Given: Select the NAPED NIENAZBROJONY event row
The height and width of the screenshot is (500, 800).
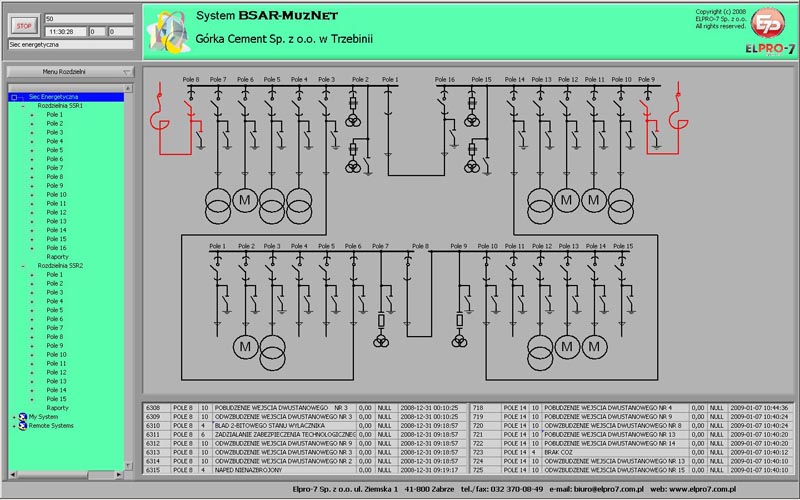Looking at the screenshot, I should click(x=305, y=470).
